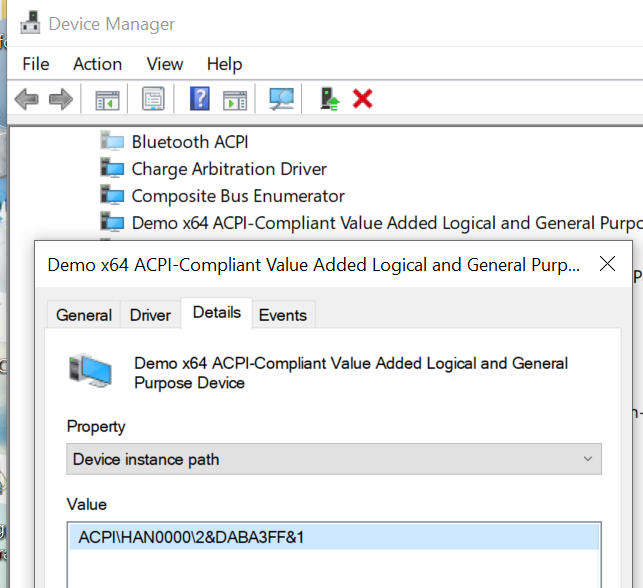Click the Update device driver icon
Screen dimensions: 643x588
[330, 99]
